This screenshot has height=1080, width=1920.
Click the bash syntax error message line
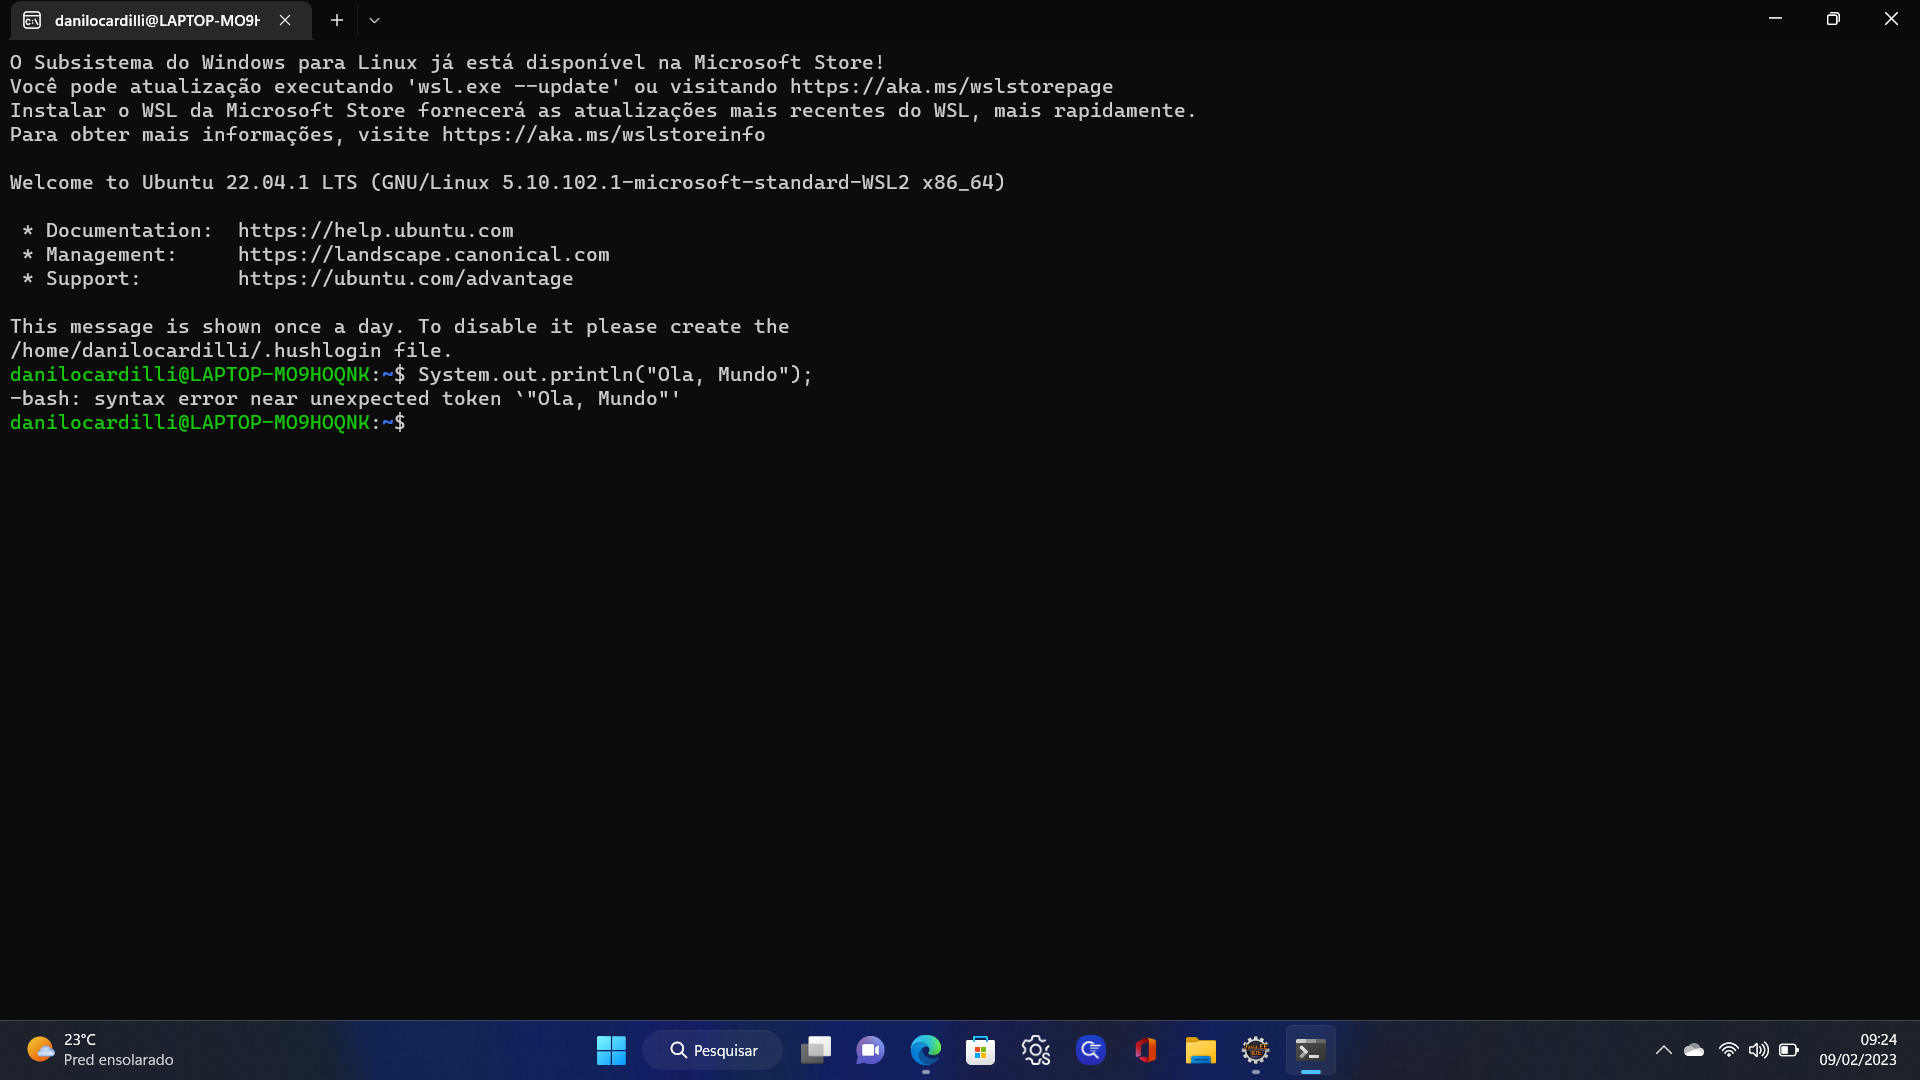(345, 399)
